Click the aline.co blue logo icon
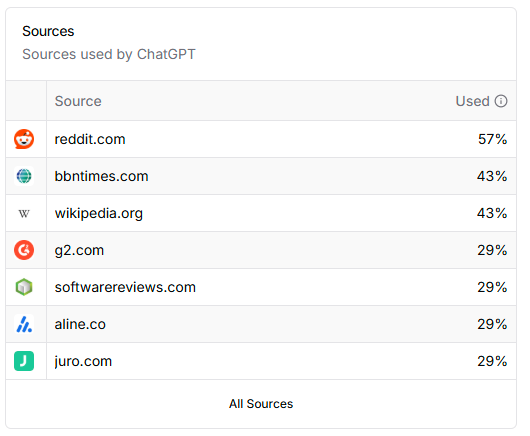Viewport: 530px width, 436px height. point(24,324)
